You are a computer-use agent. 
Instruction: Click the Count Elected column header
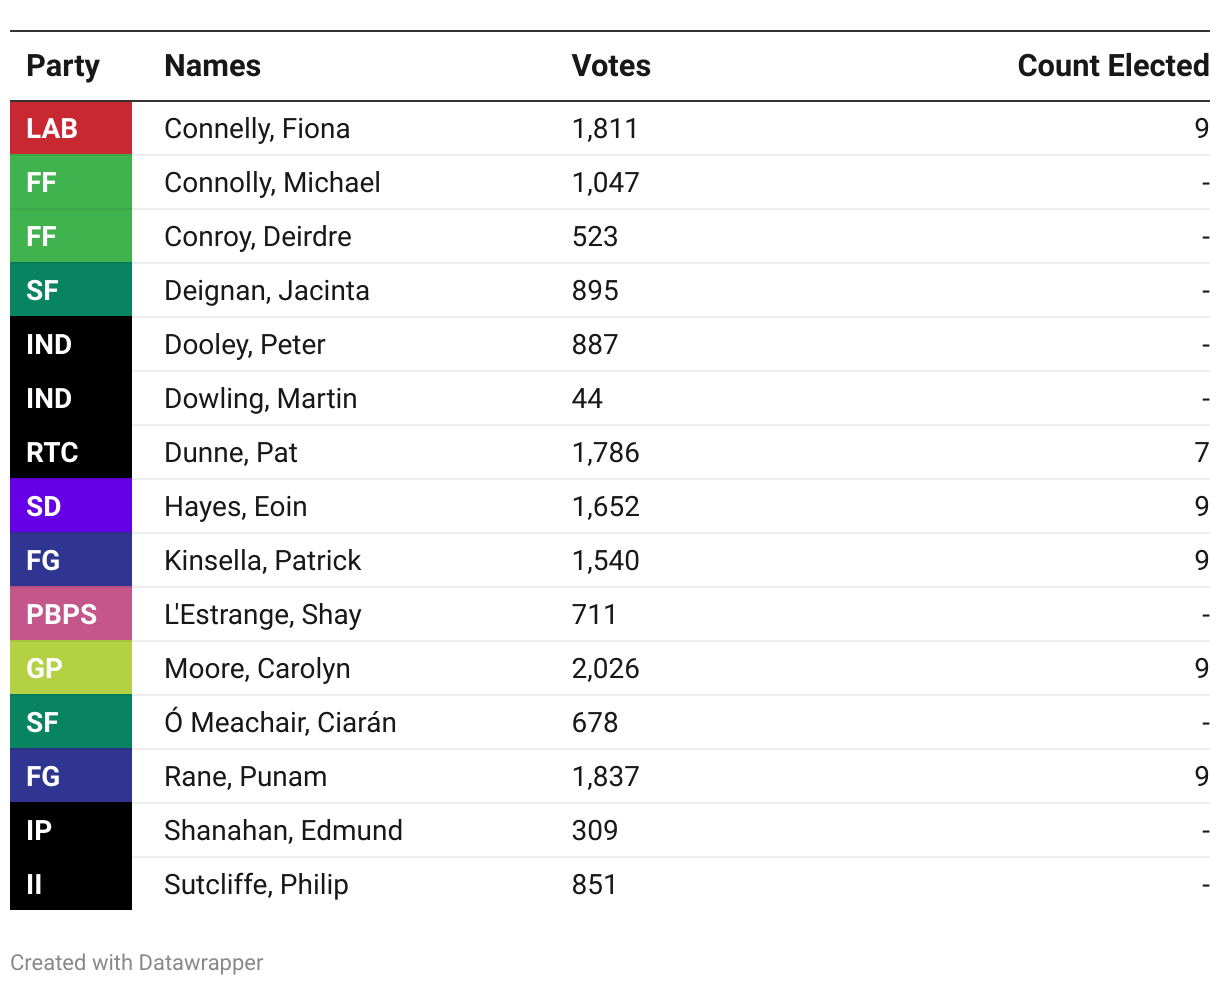click(x=1112, y=66)
